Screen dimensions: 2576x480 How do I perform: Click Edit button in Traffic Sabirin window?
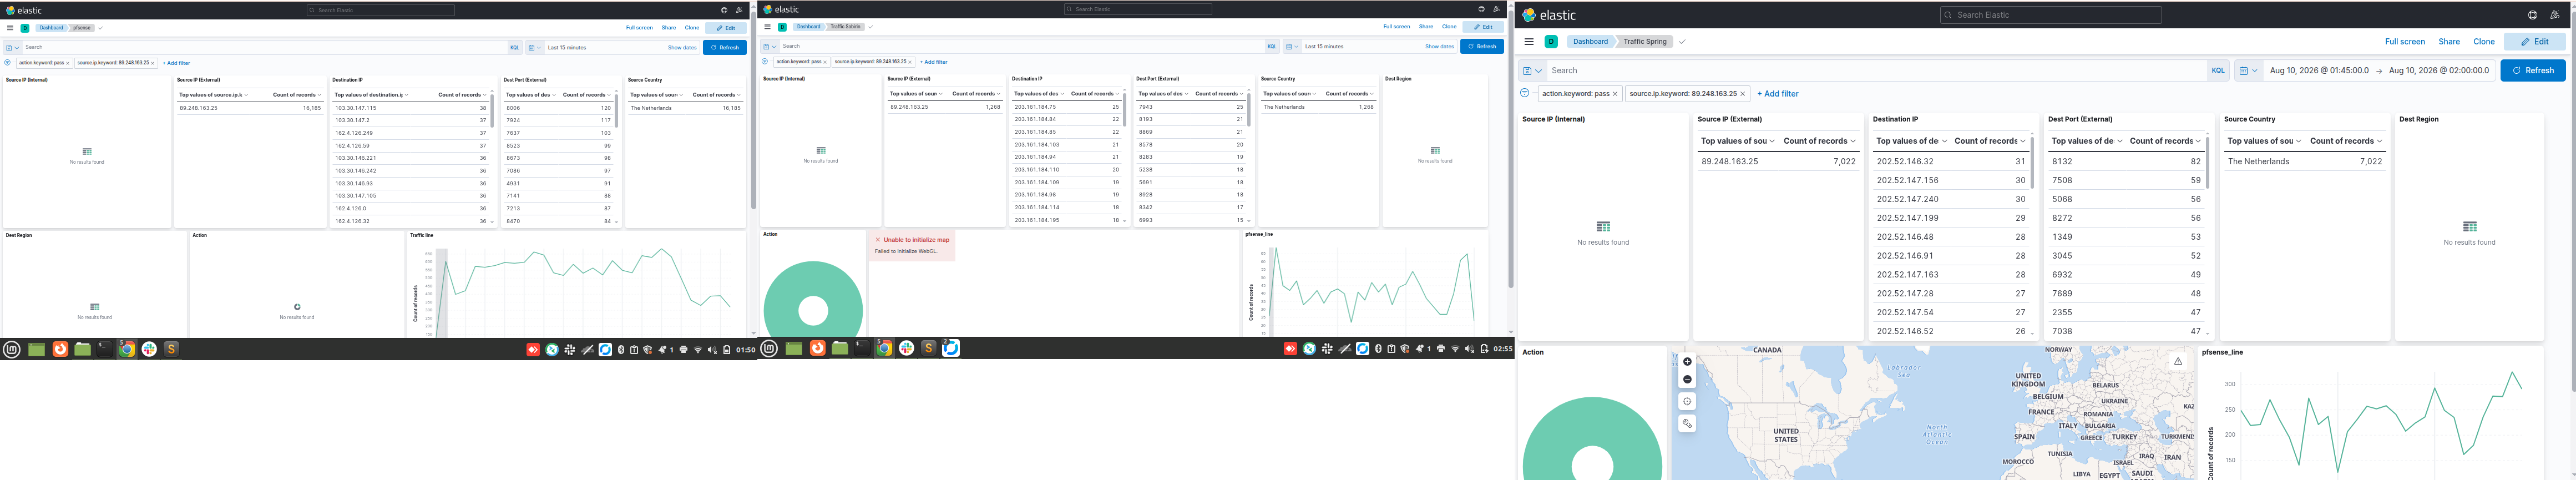pos(1482,27)
